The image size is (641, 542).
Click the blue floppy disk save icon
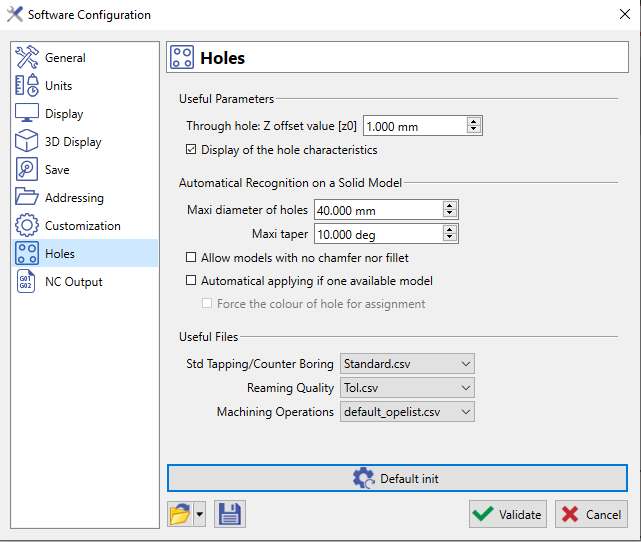pos(229,514)
